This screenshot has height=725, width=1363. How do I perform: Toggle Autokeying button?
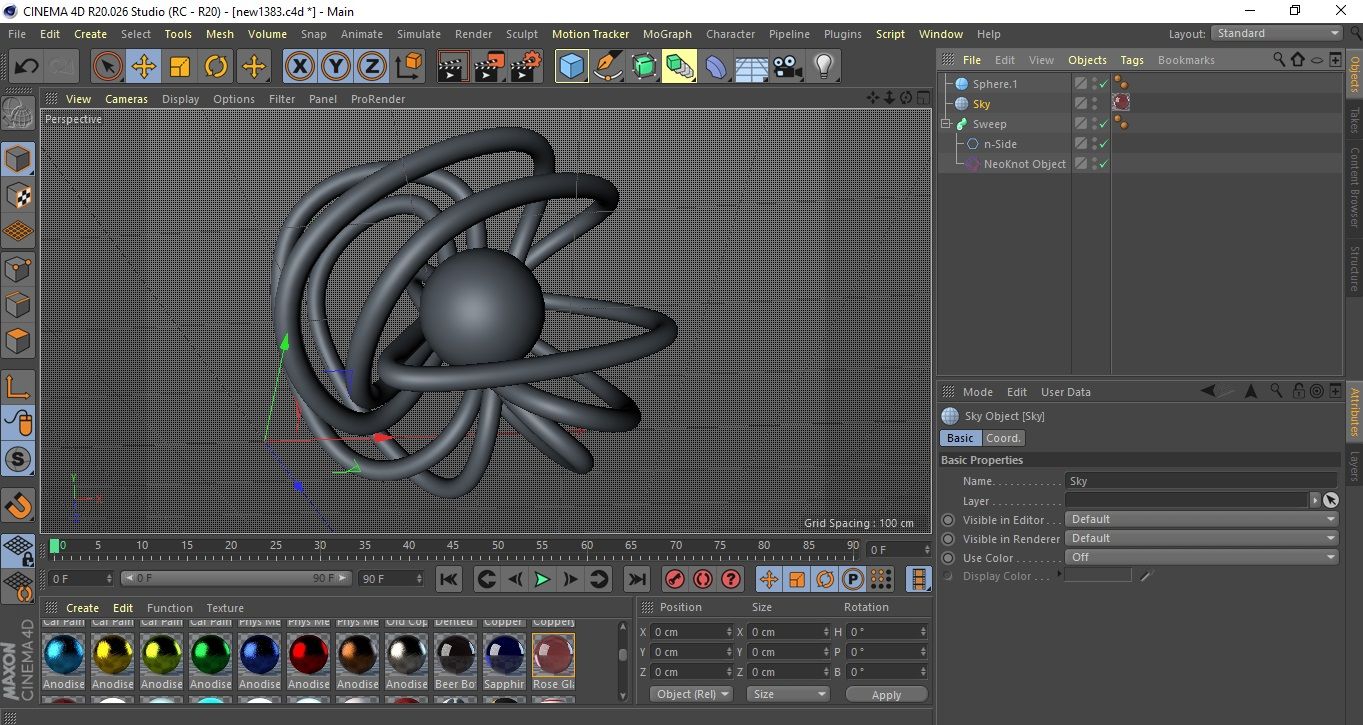(x=703, y=579)
